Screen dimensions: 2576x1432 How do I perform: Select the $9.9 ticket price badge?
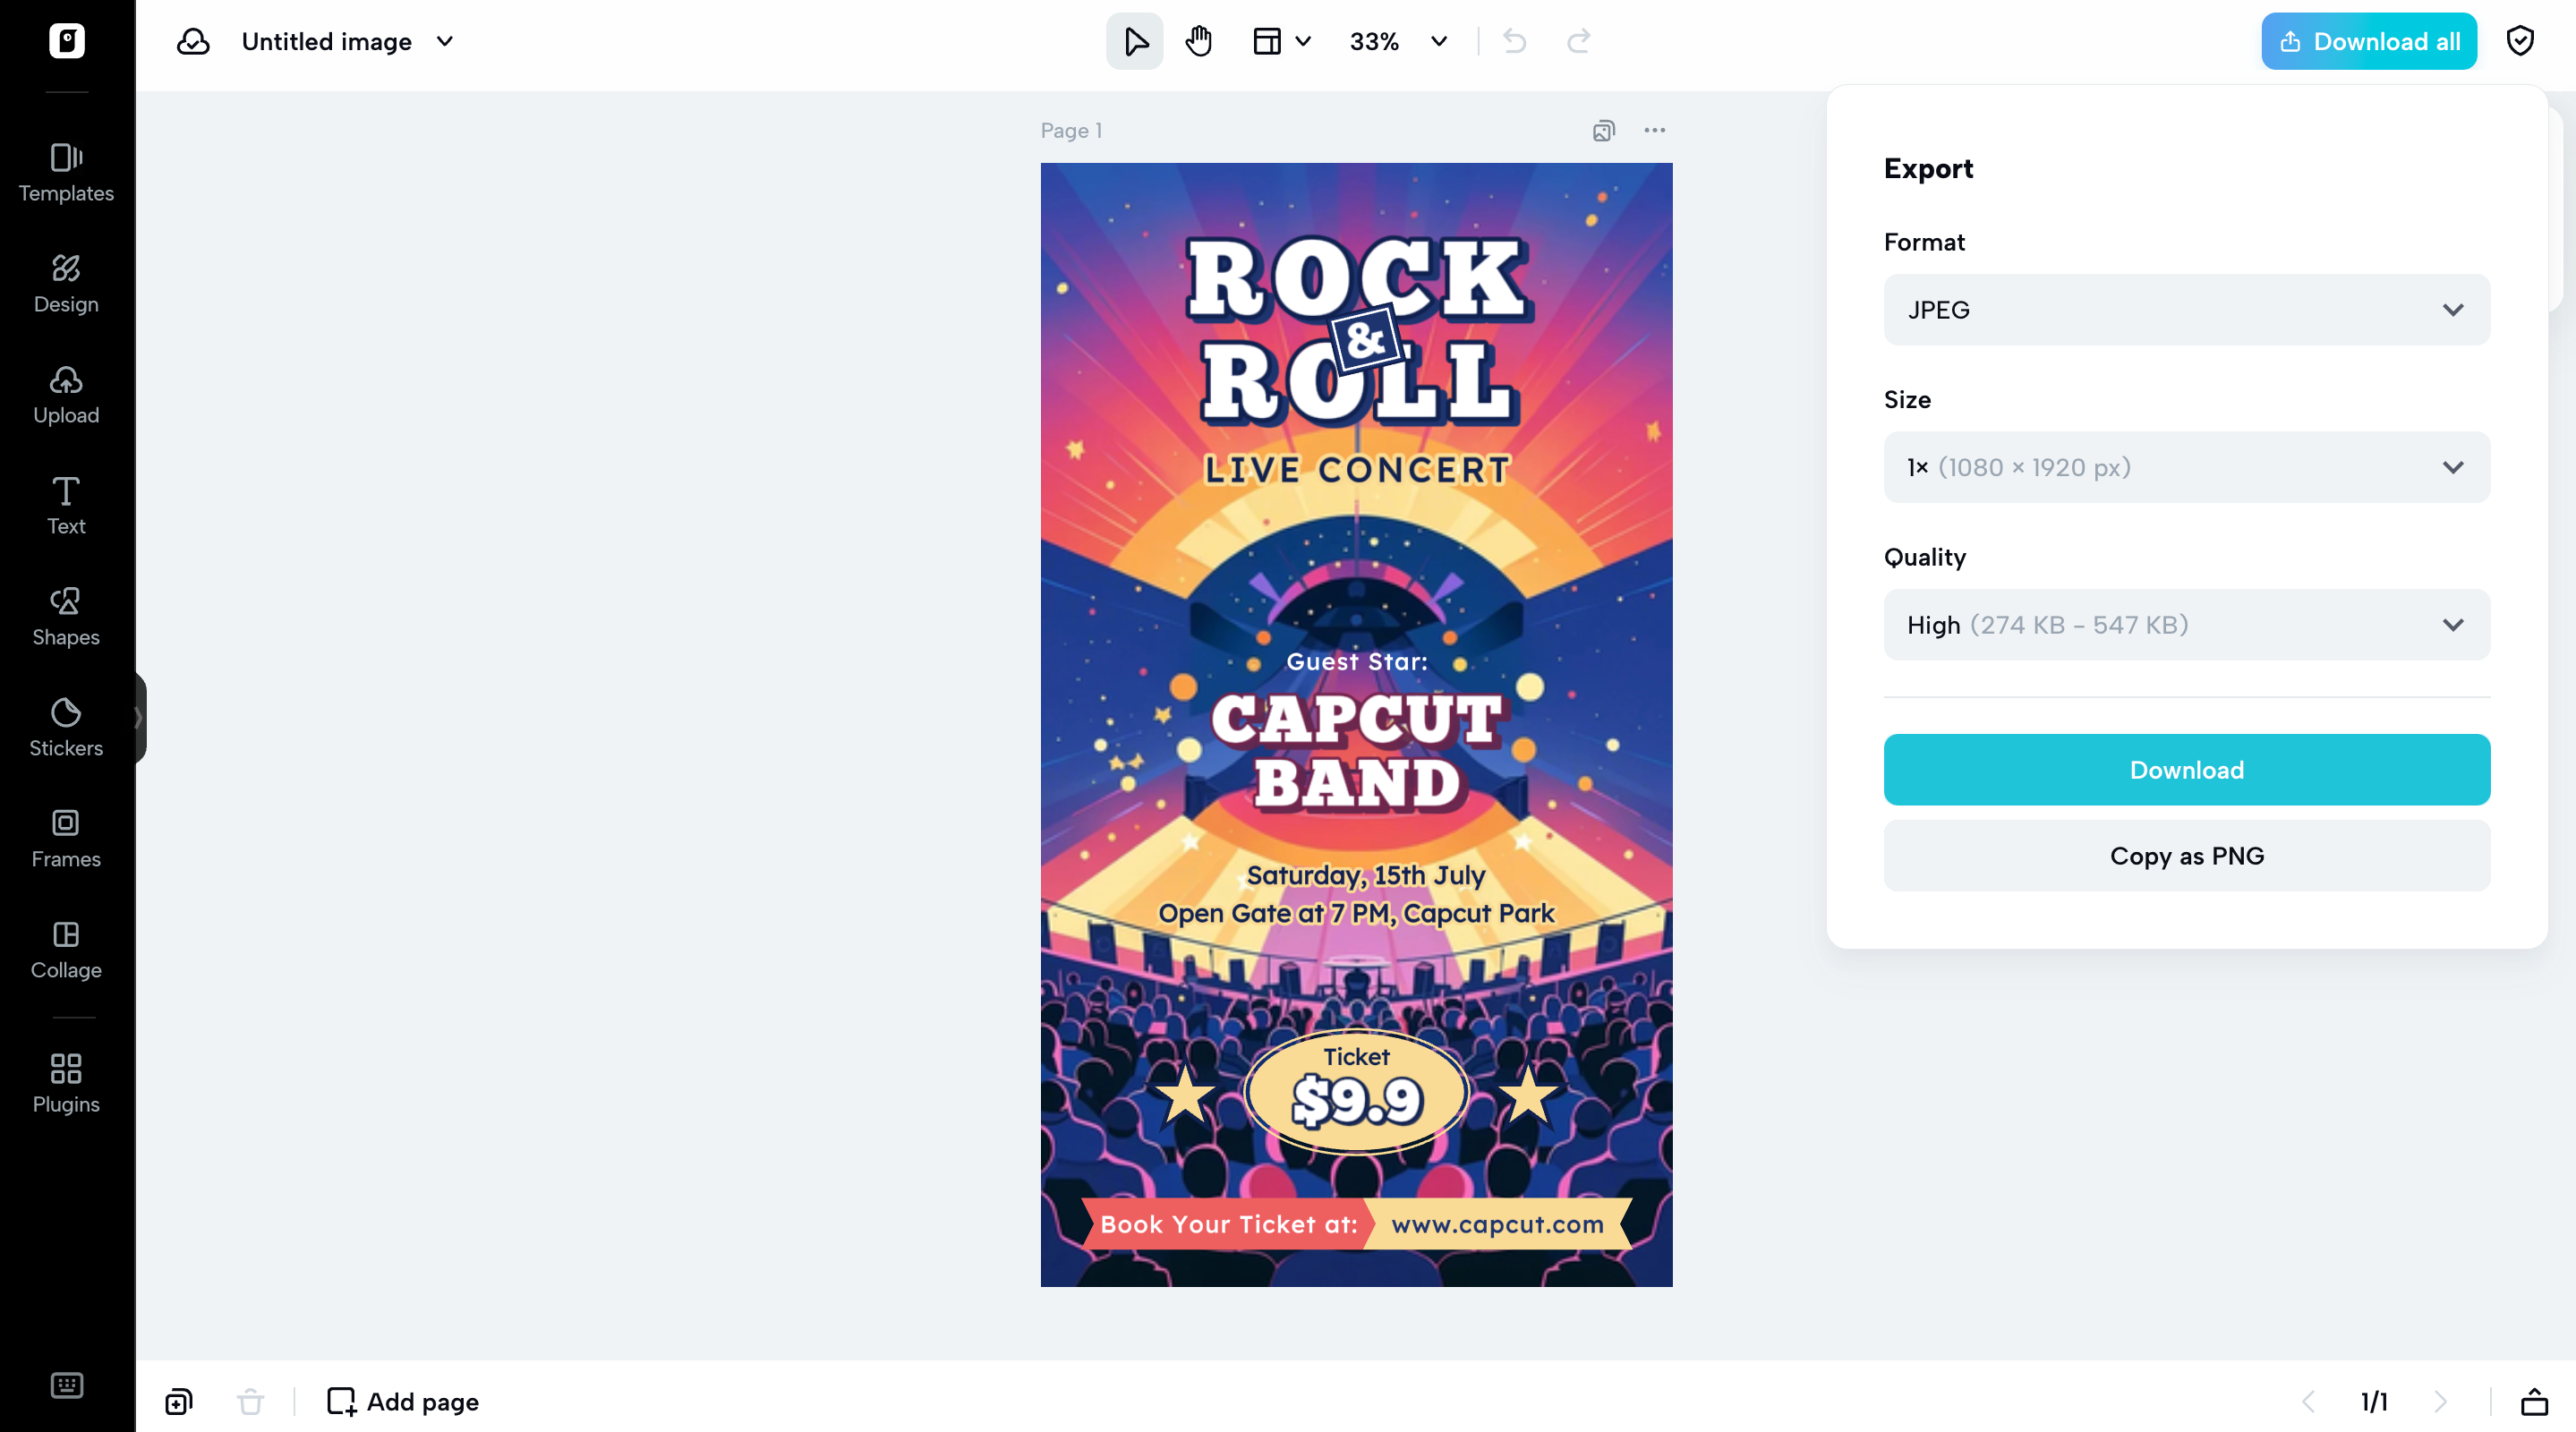tap(1357, 1091)
